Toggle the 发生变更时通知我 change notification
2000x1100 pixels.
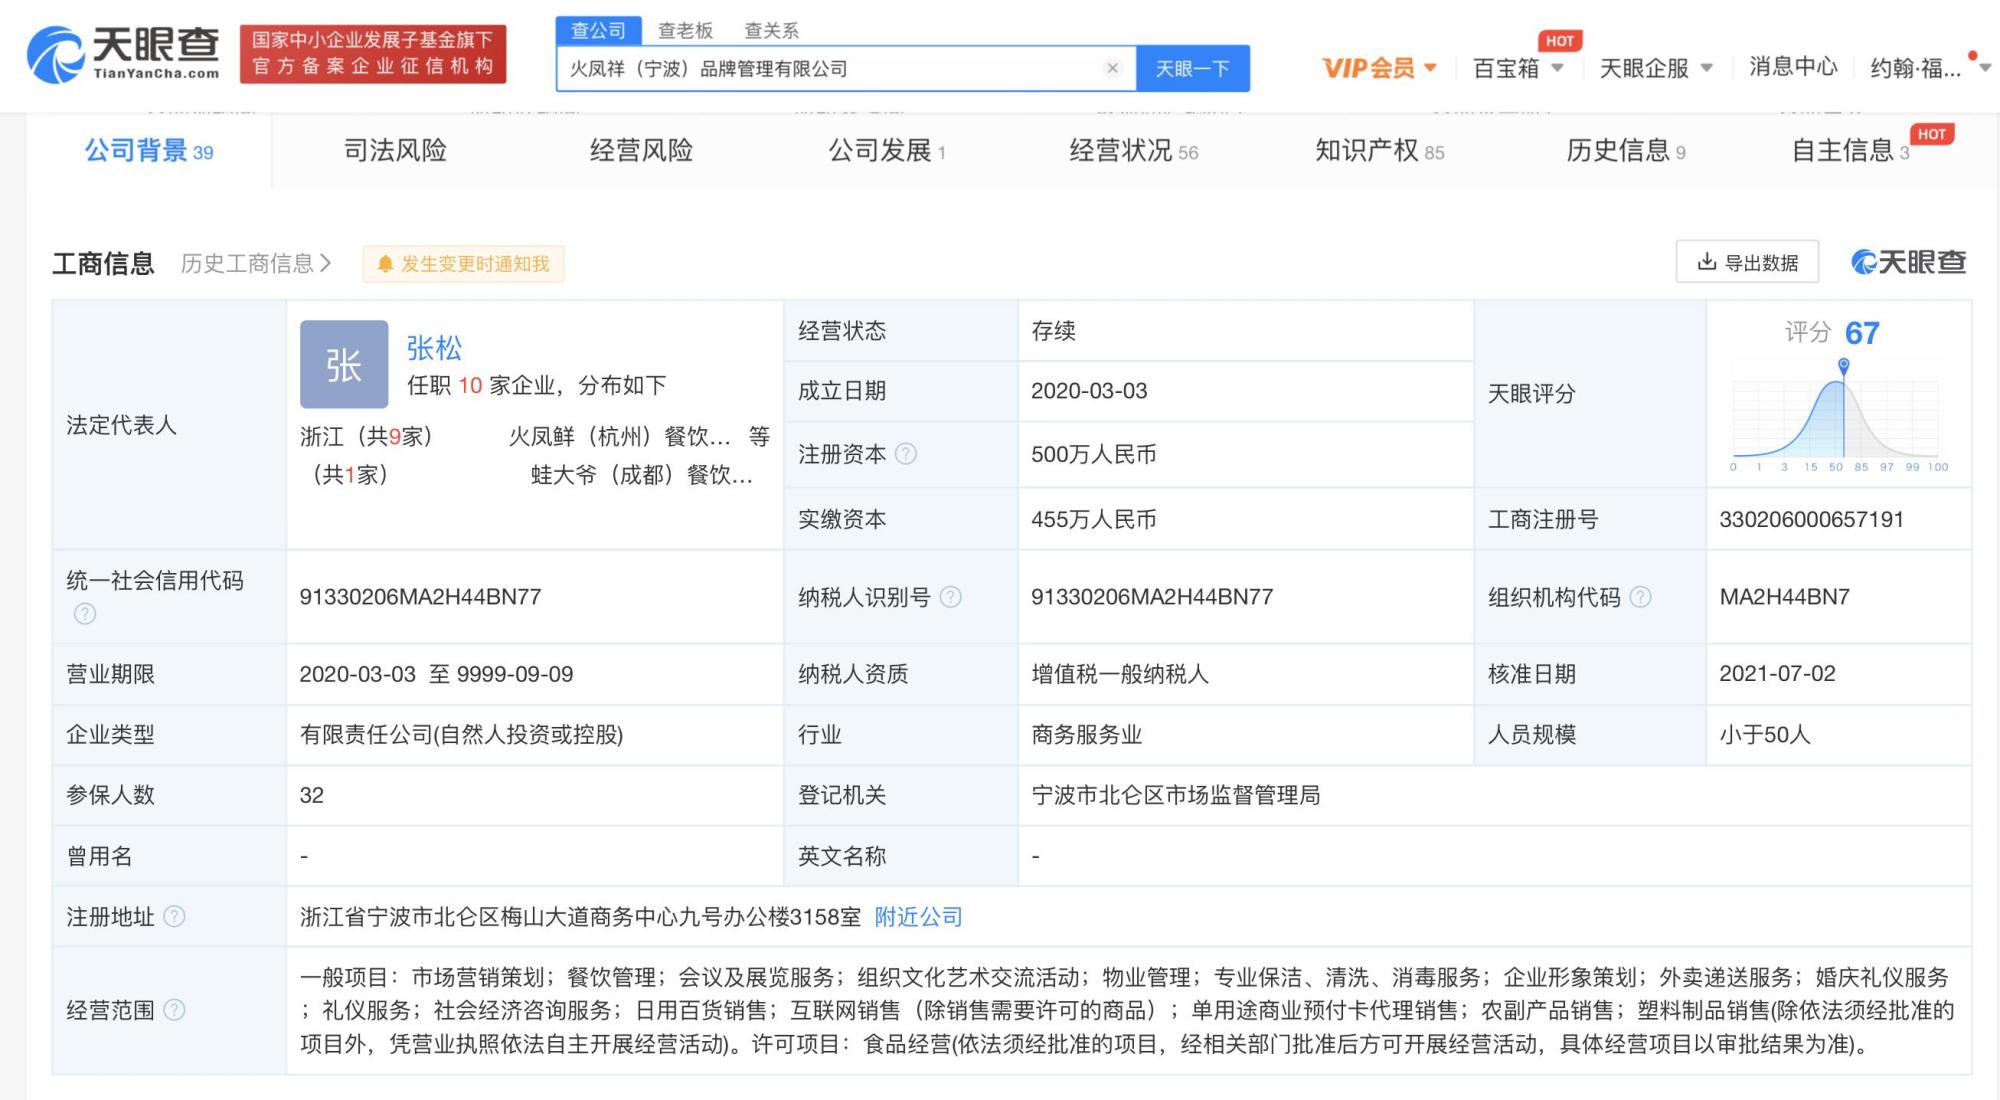coord(463,264)
